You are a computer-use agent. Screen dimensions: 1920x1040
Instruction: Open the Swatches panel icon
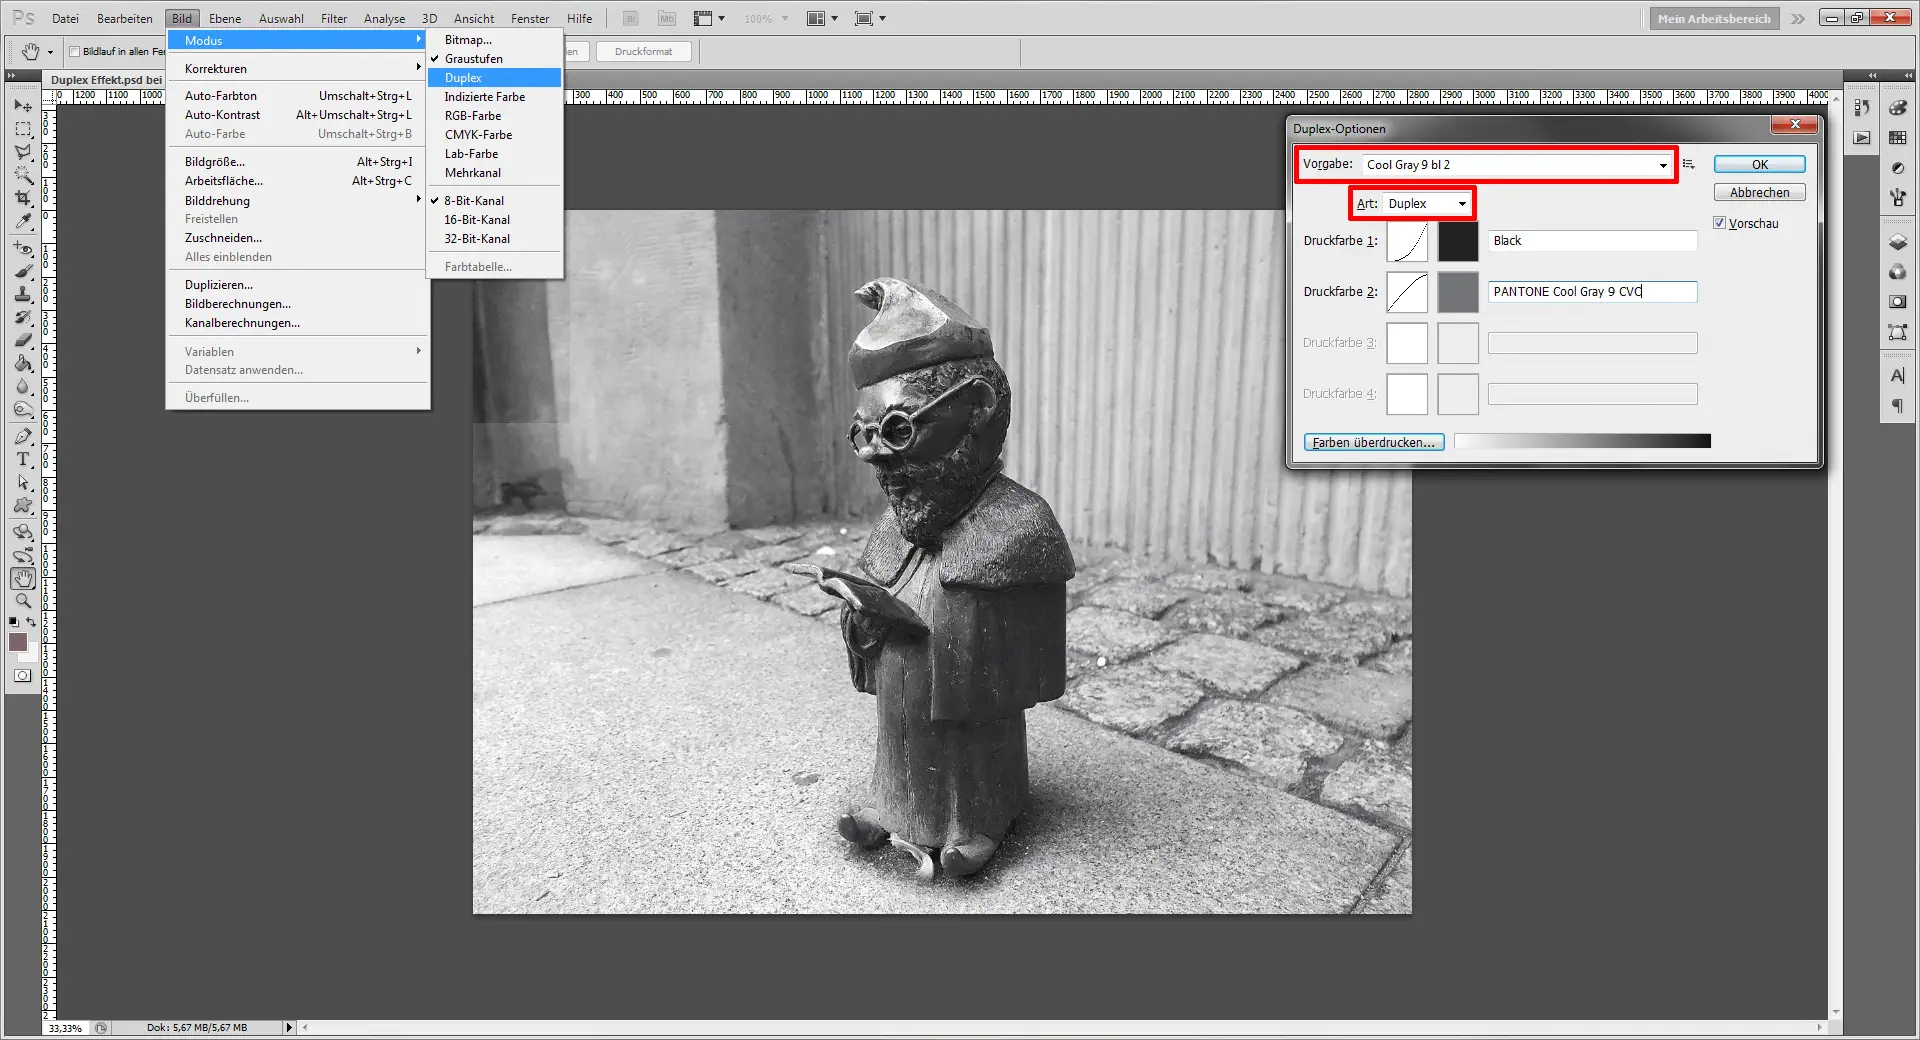[x=1897, y=138]
